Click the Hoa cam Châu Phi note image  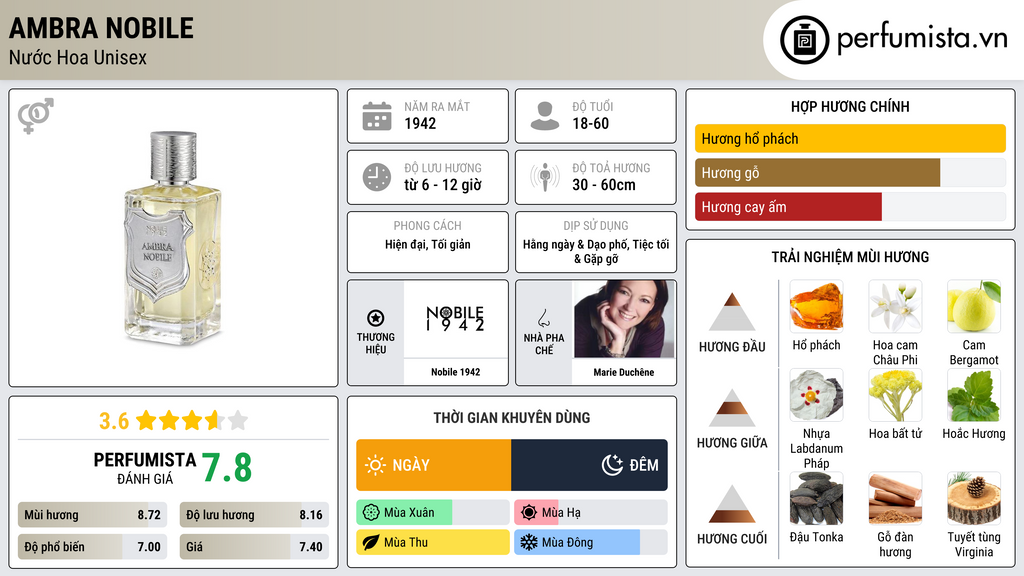pyautogui.click(x=895, y=306)
